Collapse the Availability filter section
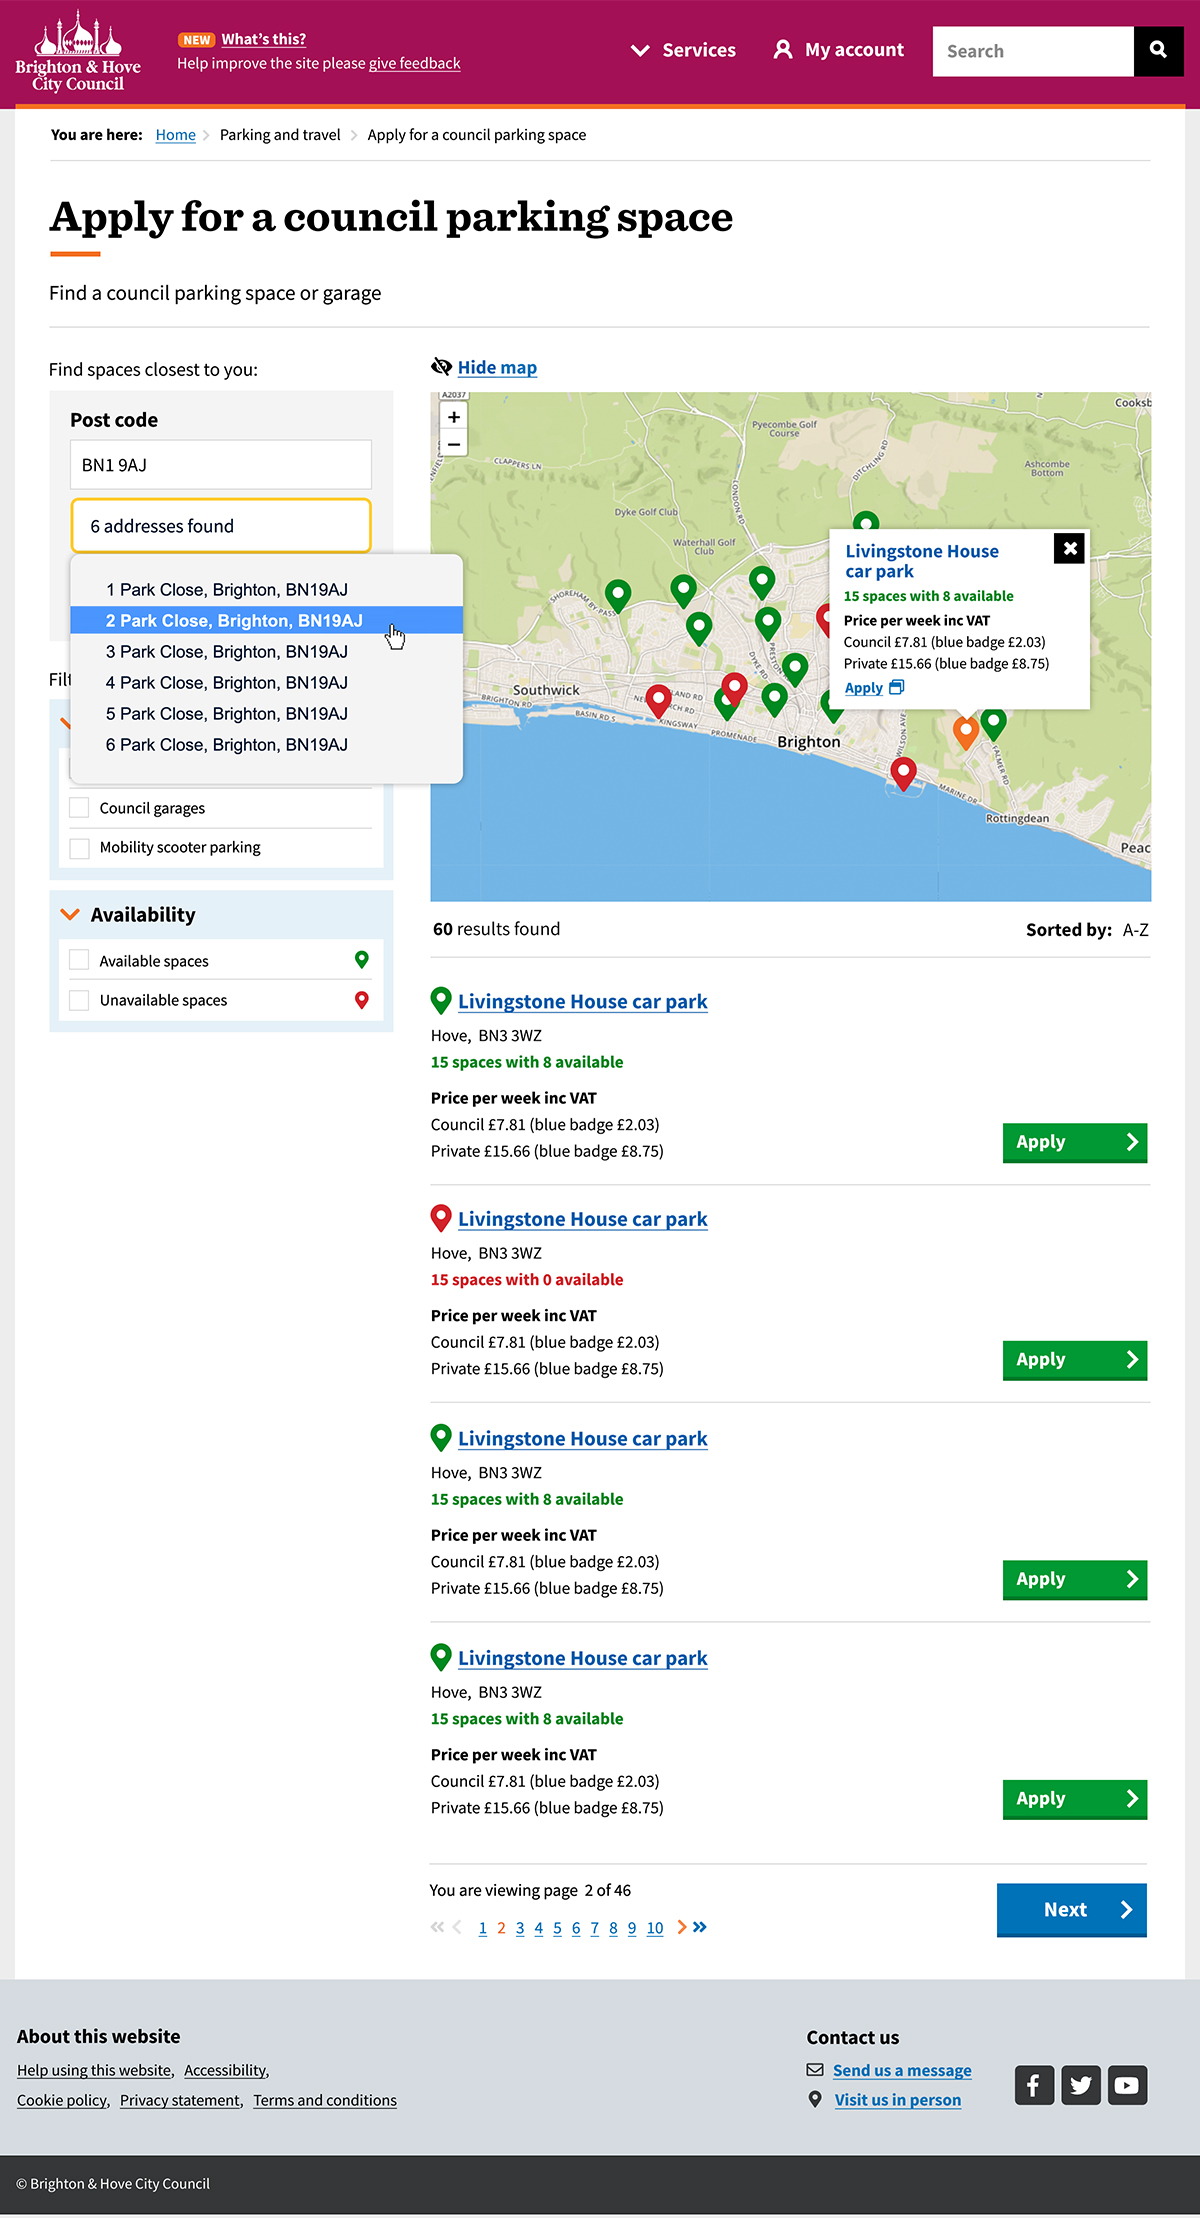 coord(70,915)
